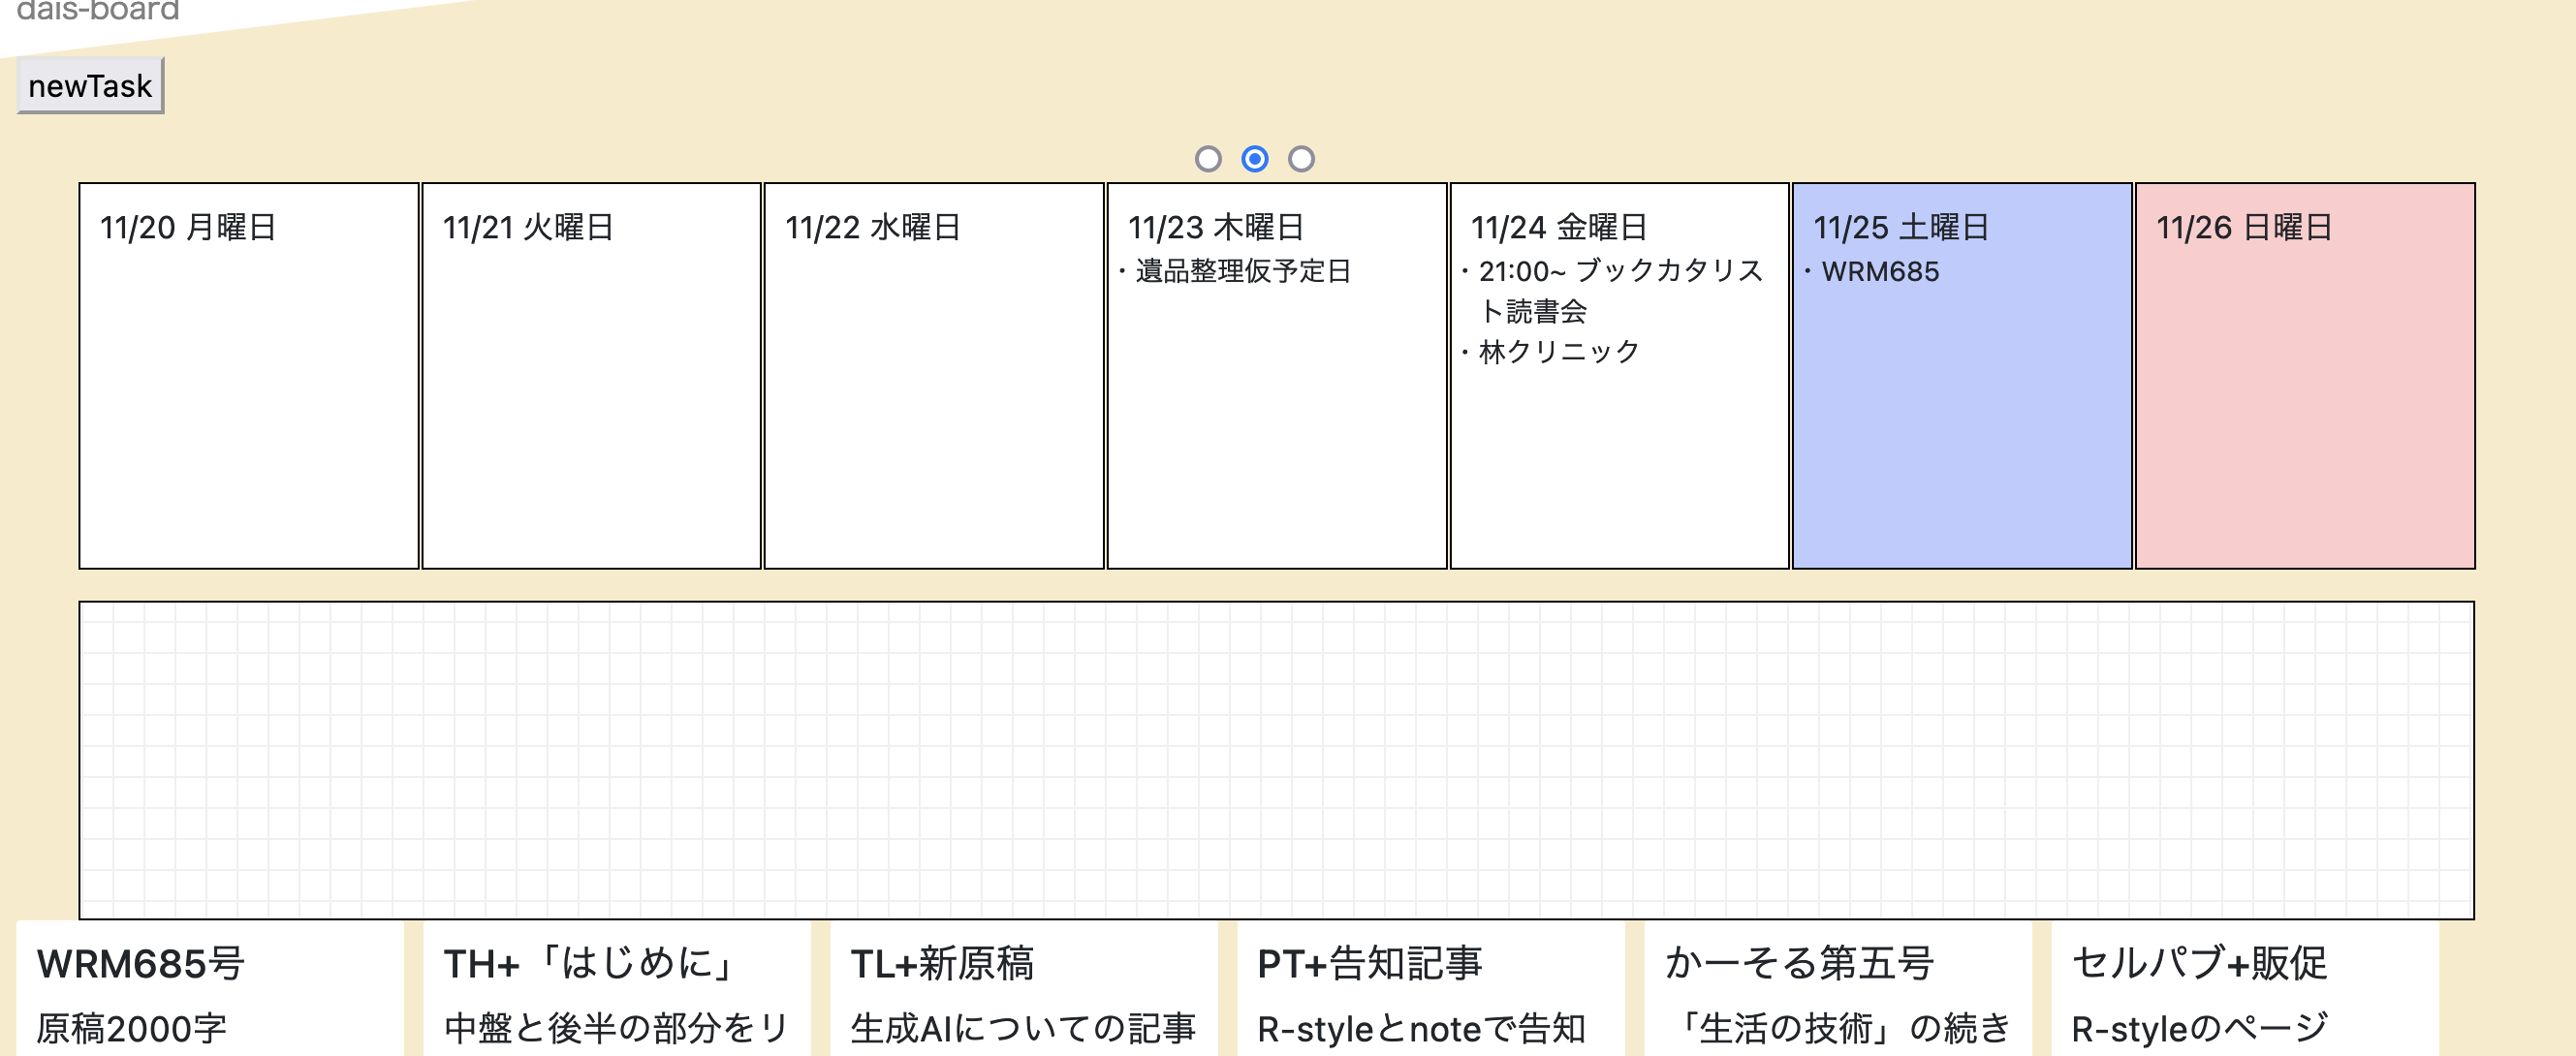Open the PT+告知記事 task card
The width and height of the screenshot is (2576, 1056).
click(1430, 990)
